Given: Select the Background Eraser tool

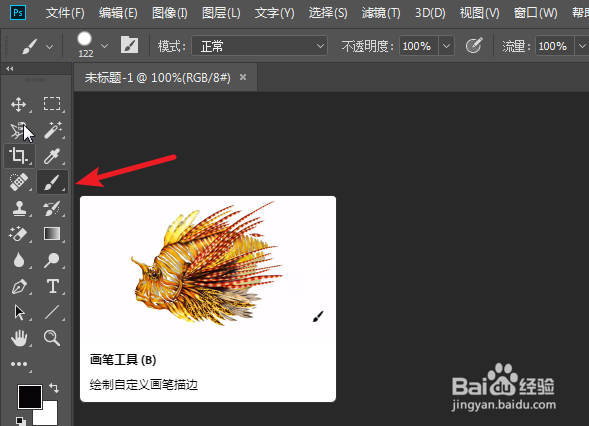Looking at the screenshot, I should [18, 234].
